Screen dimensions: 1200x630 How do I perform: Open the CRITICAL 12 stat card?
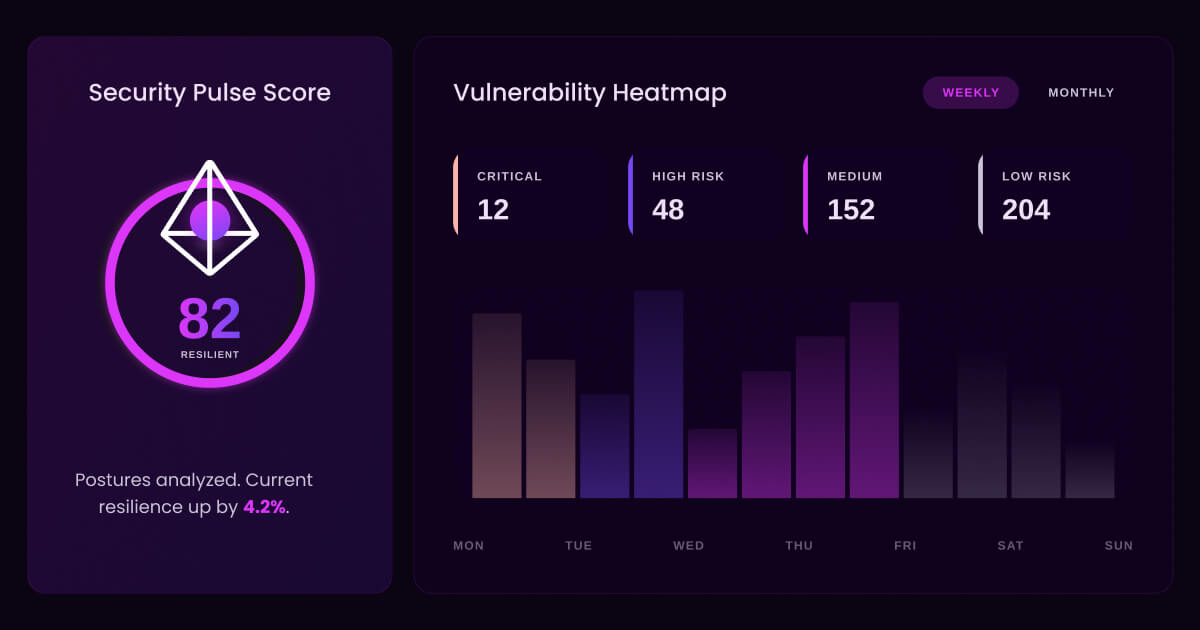529,195
